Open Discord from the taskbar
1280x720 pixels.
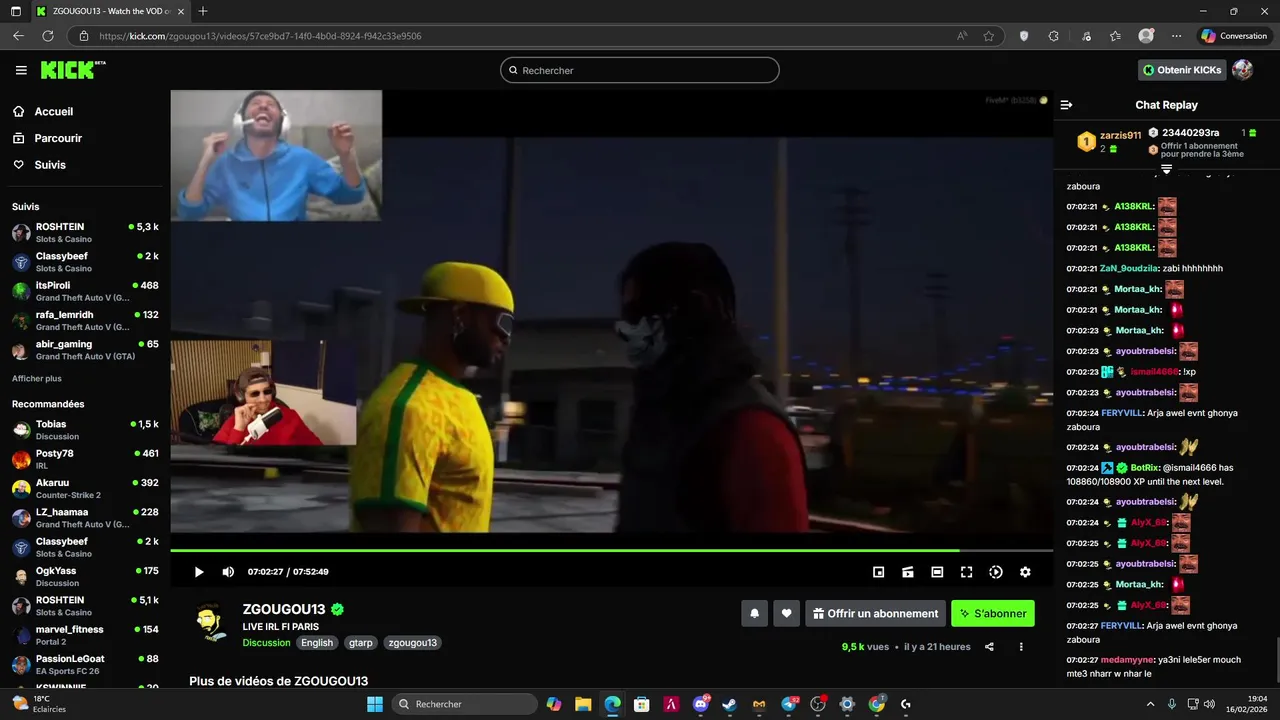click(700, 704)
